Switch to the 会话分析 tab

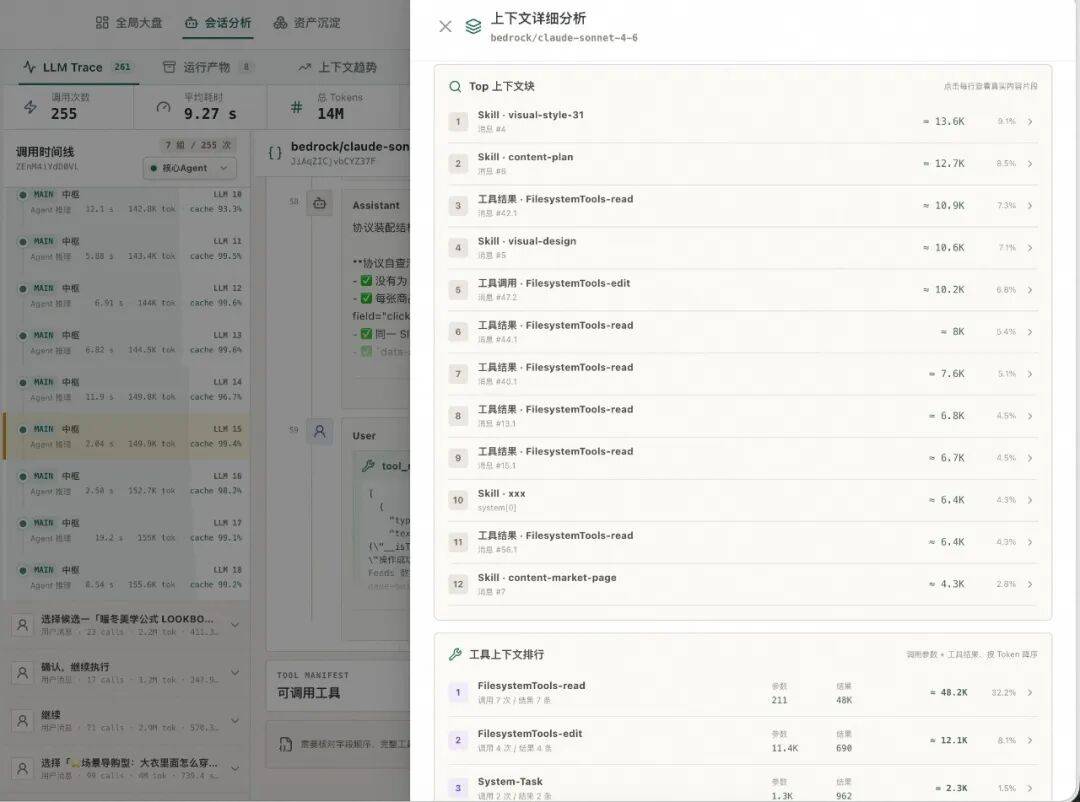point(218,23)
